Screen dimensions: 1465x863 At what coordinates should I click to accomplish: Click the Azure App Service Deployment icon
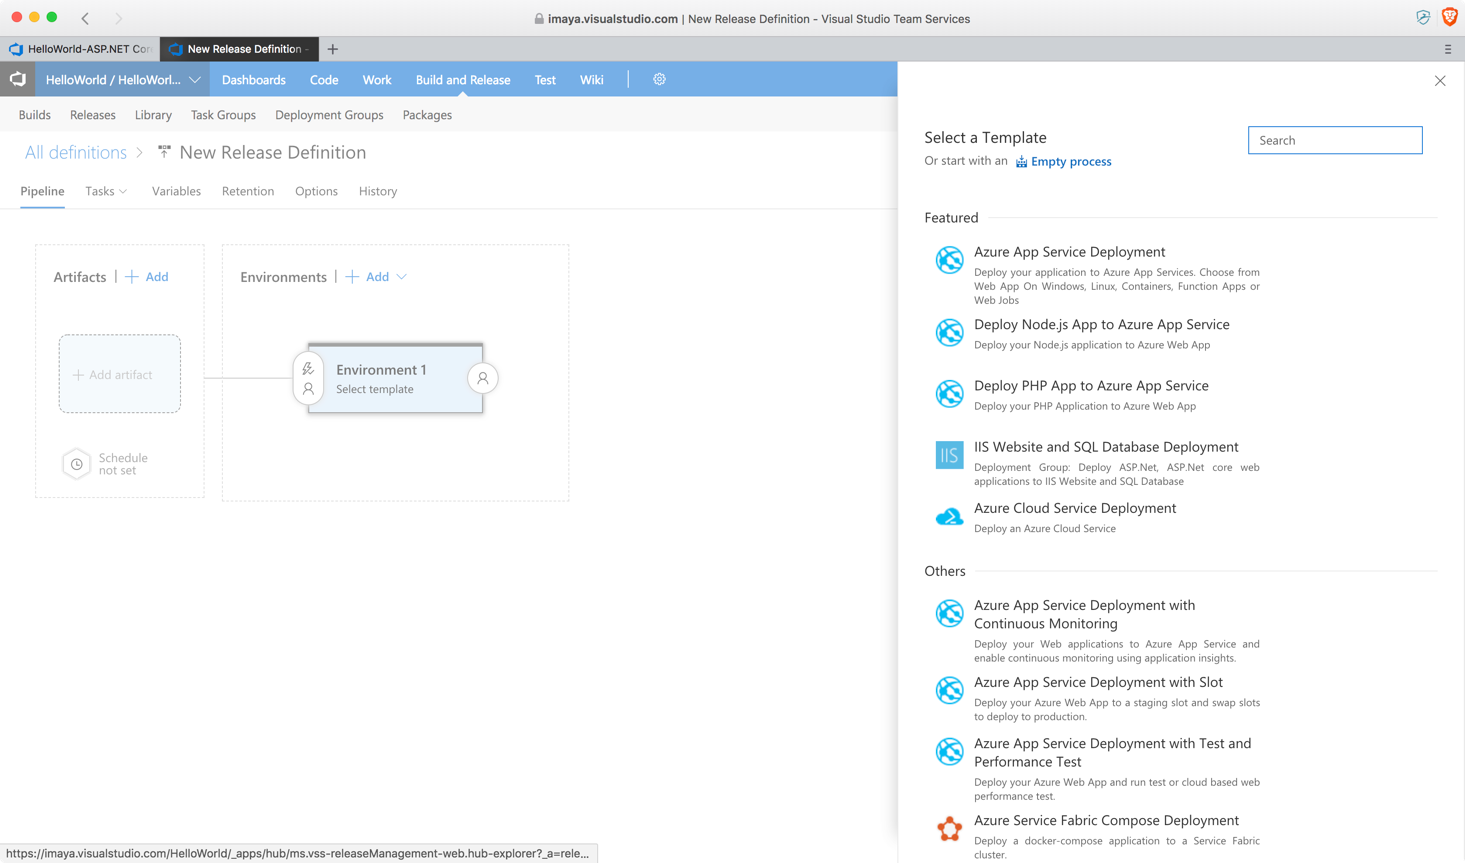pyautogui.click(x=949, y=260)
